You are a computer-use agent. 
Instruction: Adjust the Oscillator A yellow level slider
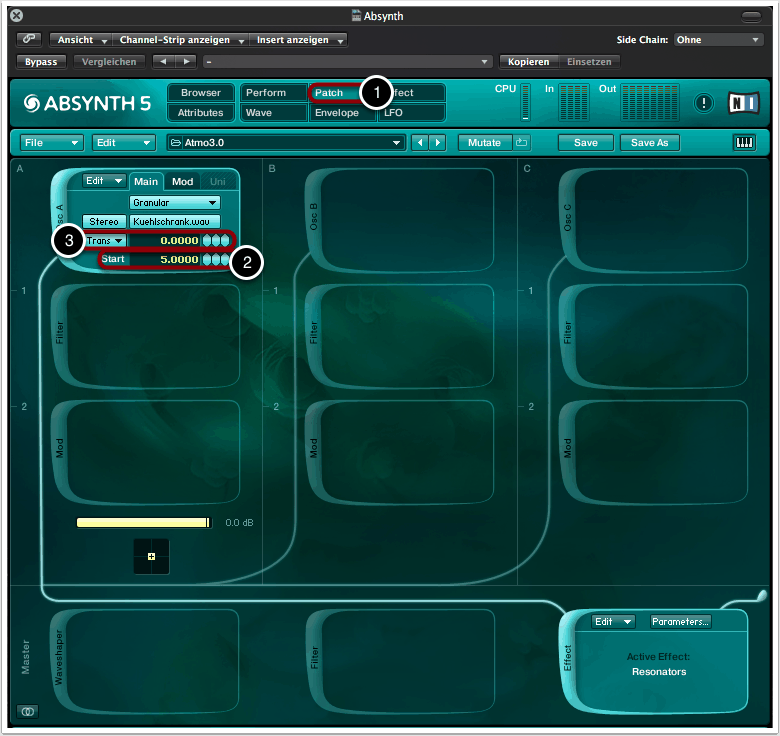point(143,522)
